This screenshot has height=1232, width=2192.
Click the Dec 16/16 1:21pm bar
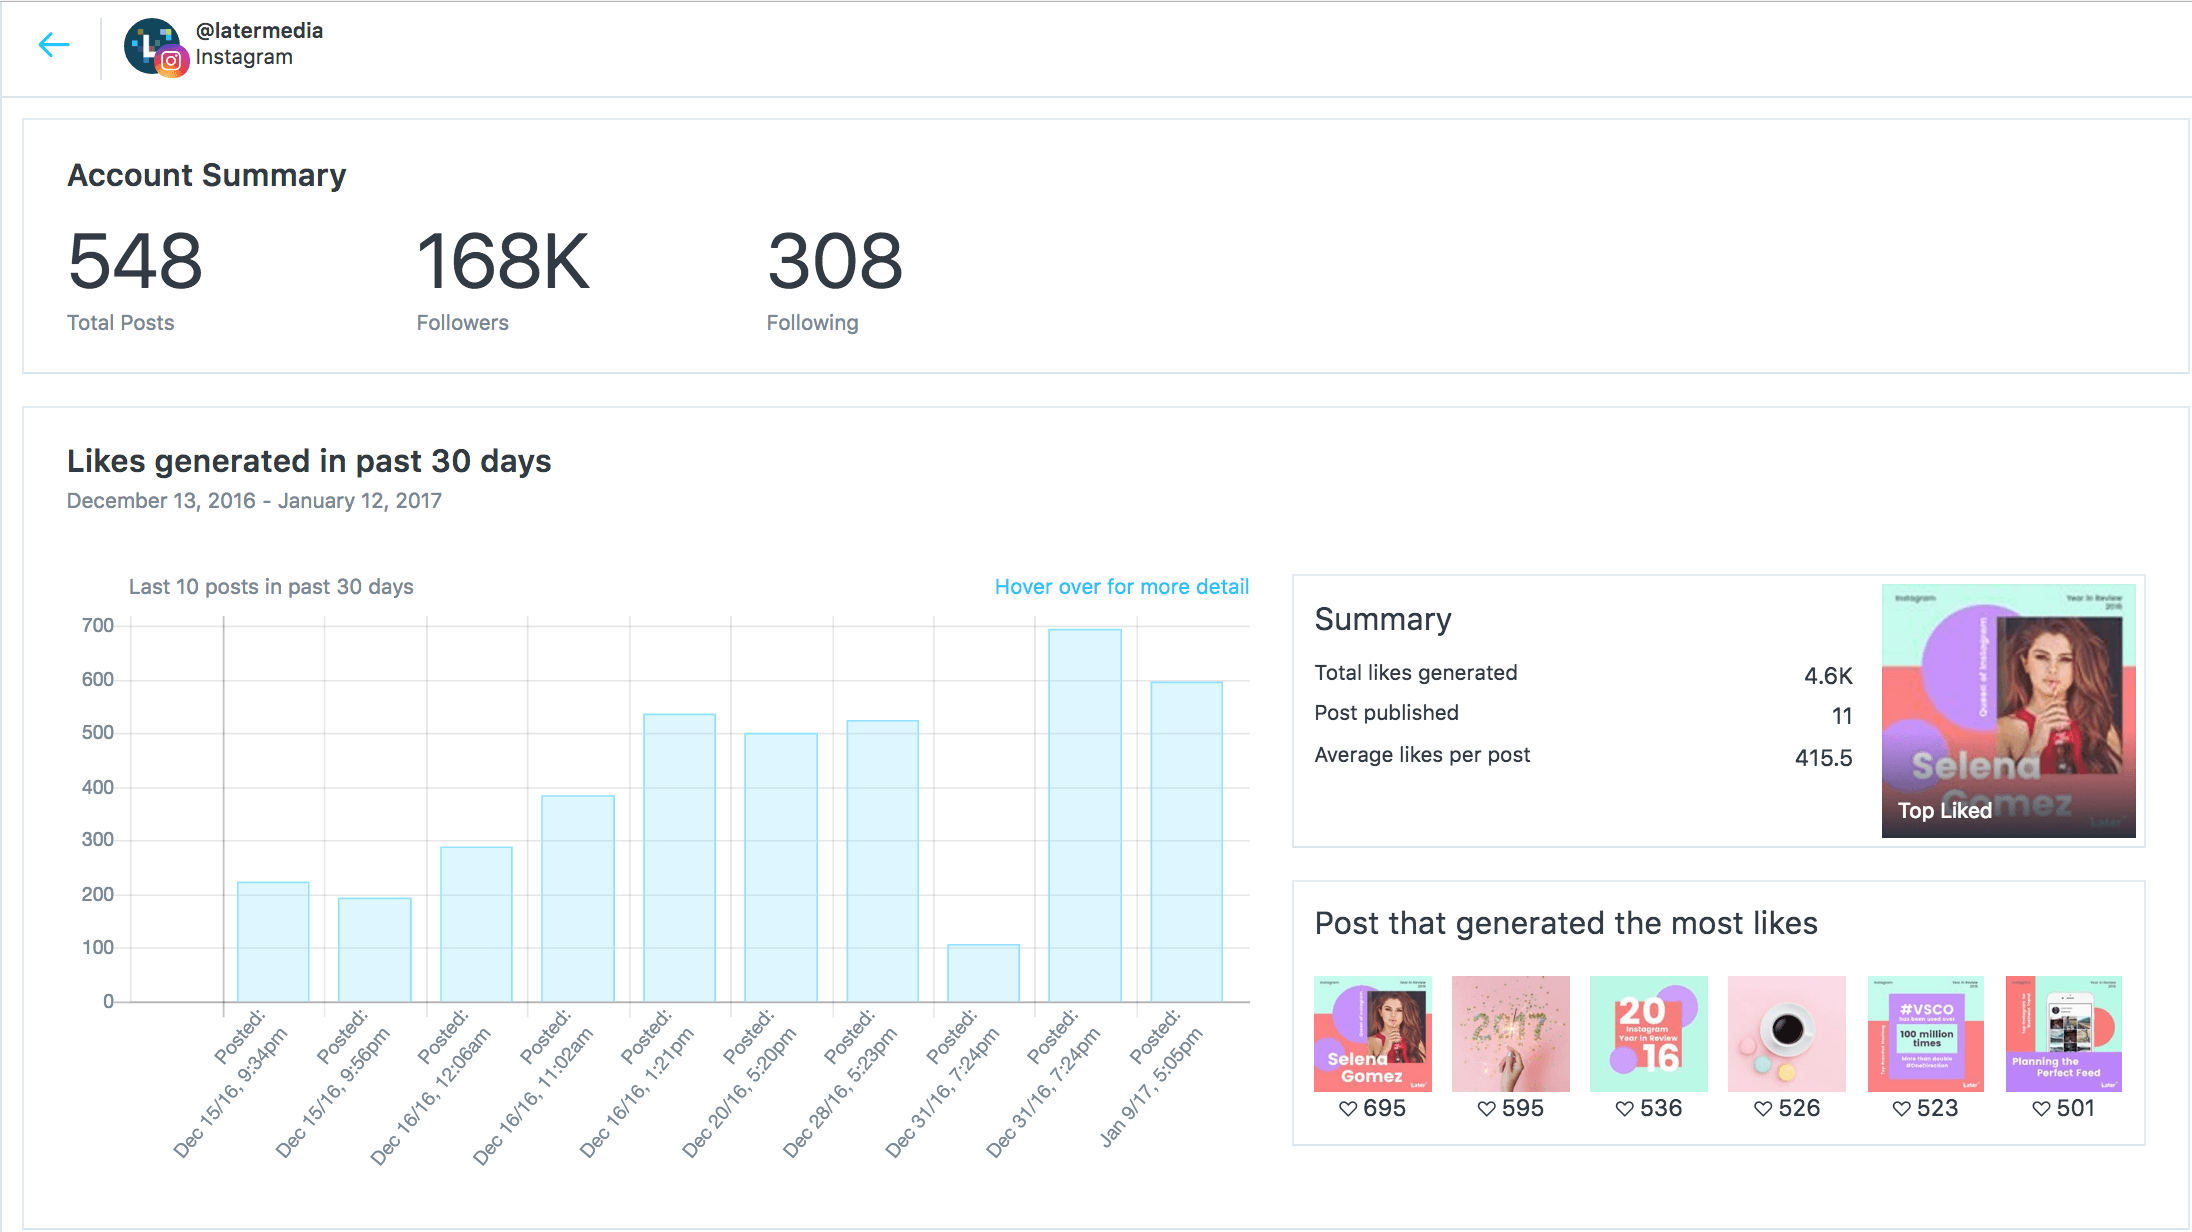click(x=679, y=858)
